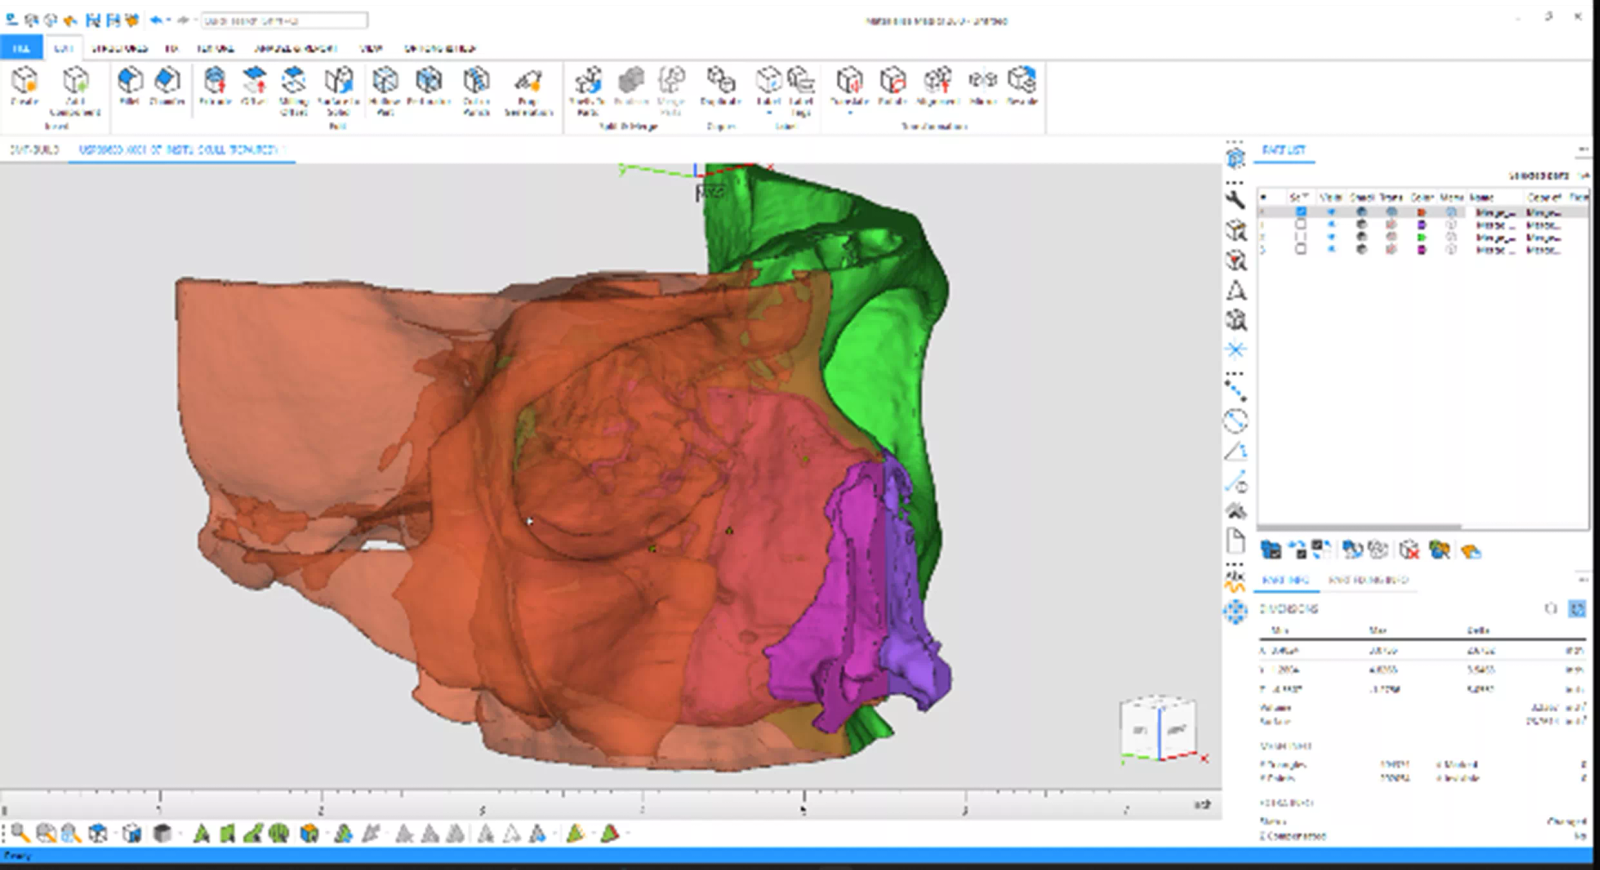Click the orange folder icon under the part list
1600x870 pixels.
point(1470,549)
